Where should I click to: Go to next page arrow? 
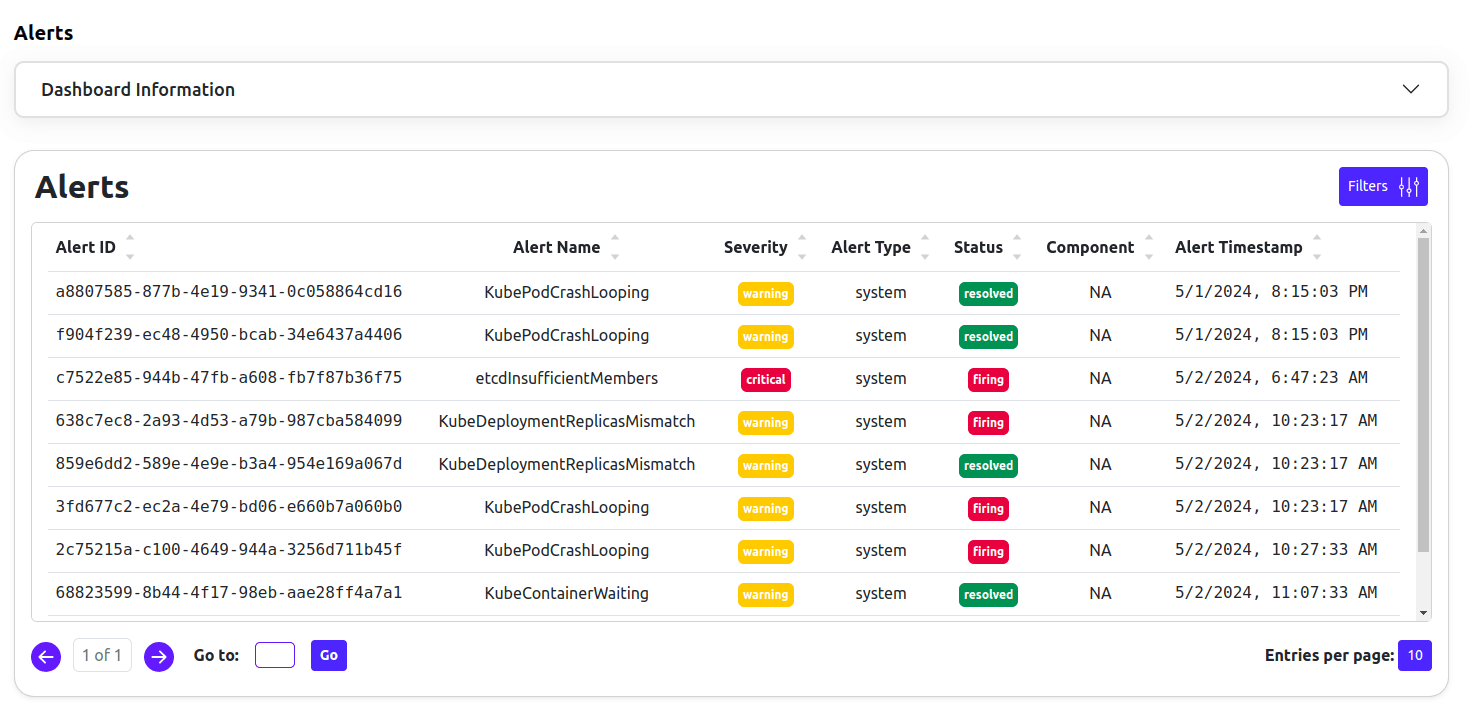tap(159, 657)
